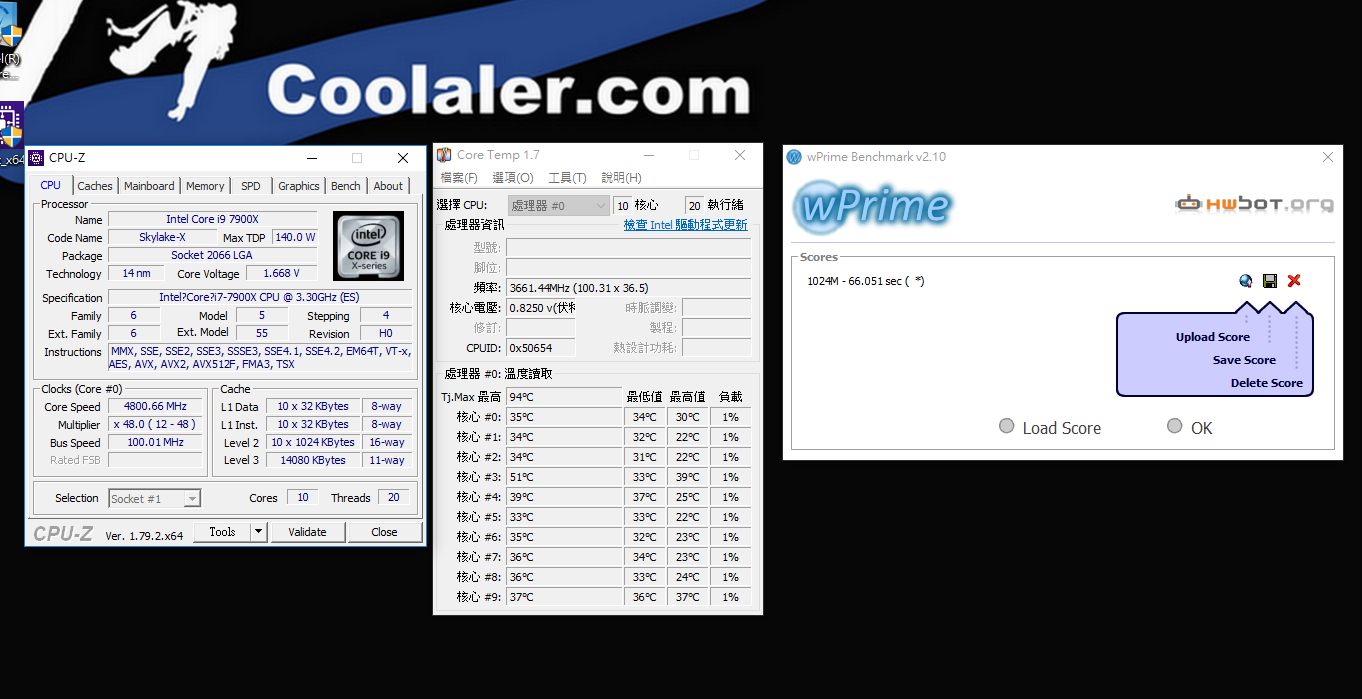The width and height of the screenshot is (1362, 699).
Task: Open the Tools dropdown arrow in CPU-Z
Action: (258, 532)
